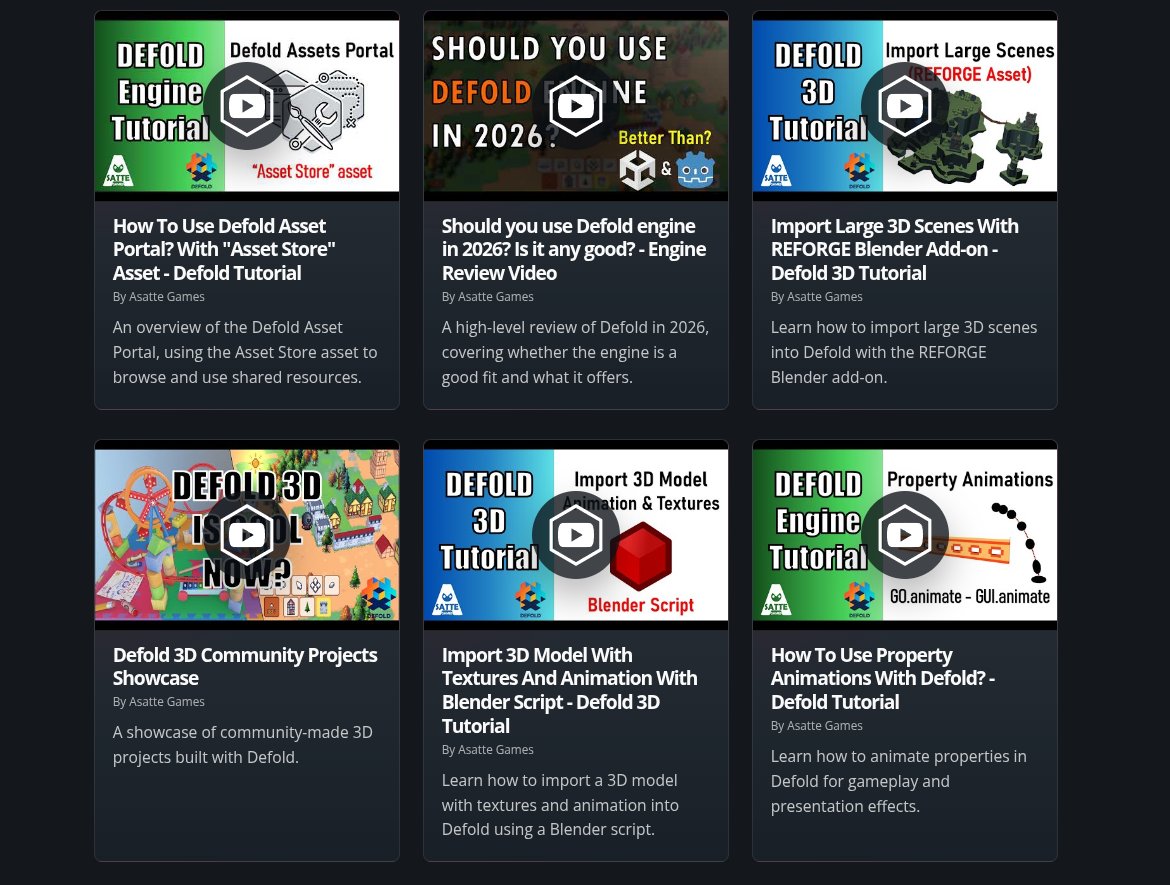Play the Import Large Scenes REFORGE video
Viewport: 1170px width, 885px height.
pos(904,106)
